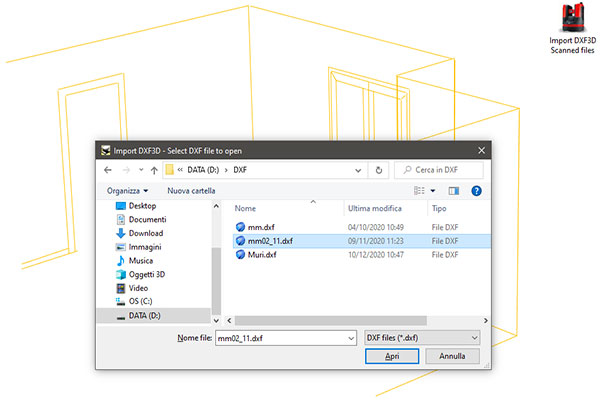Close the Import DXF3D dialog
This screenshot has height=400, width=600.
481,150
